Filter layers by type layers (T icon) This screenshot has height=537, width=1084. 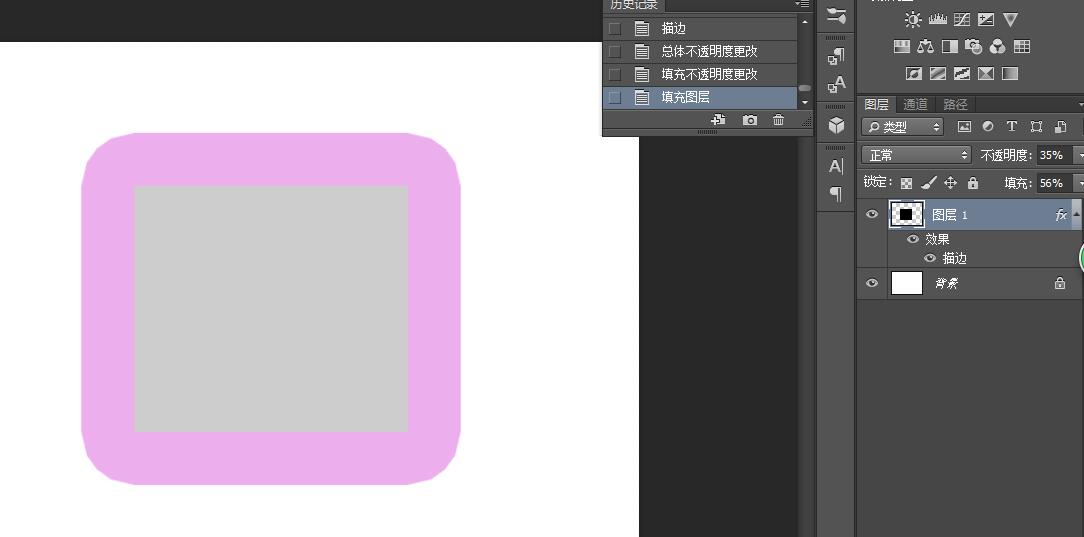pos(1012,127)
